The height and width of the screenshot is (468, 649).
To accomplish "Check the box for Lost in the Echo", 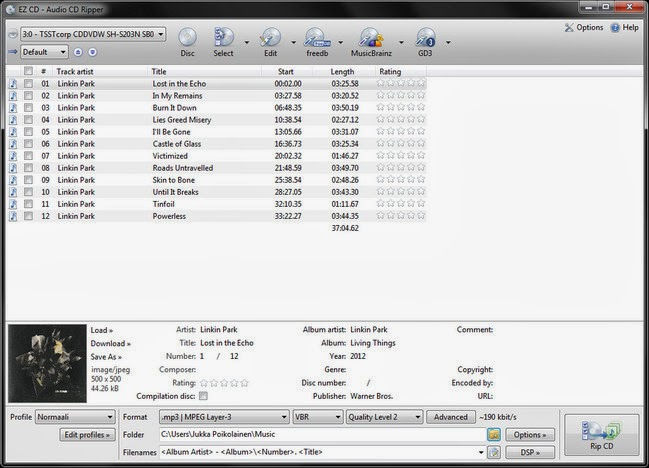I will coord(28,84).
